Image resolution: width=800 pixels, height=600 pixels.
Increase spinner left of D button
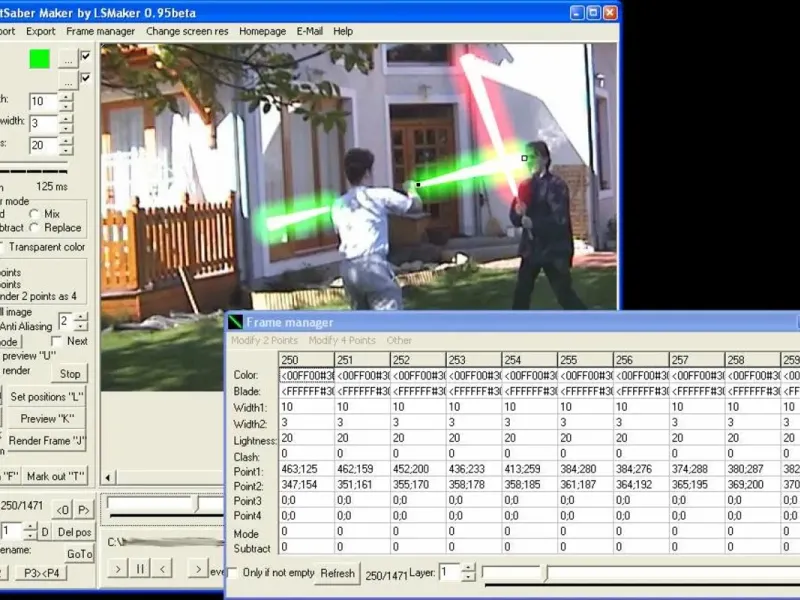click(31, 528)
